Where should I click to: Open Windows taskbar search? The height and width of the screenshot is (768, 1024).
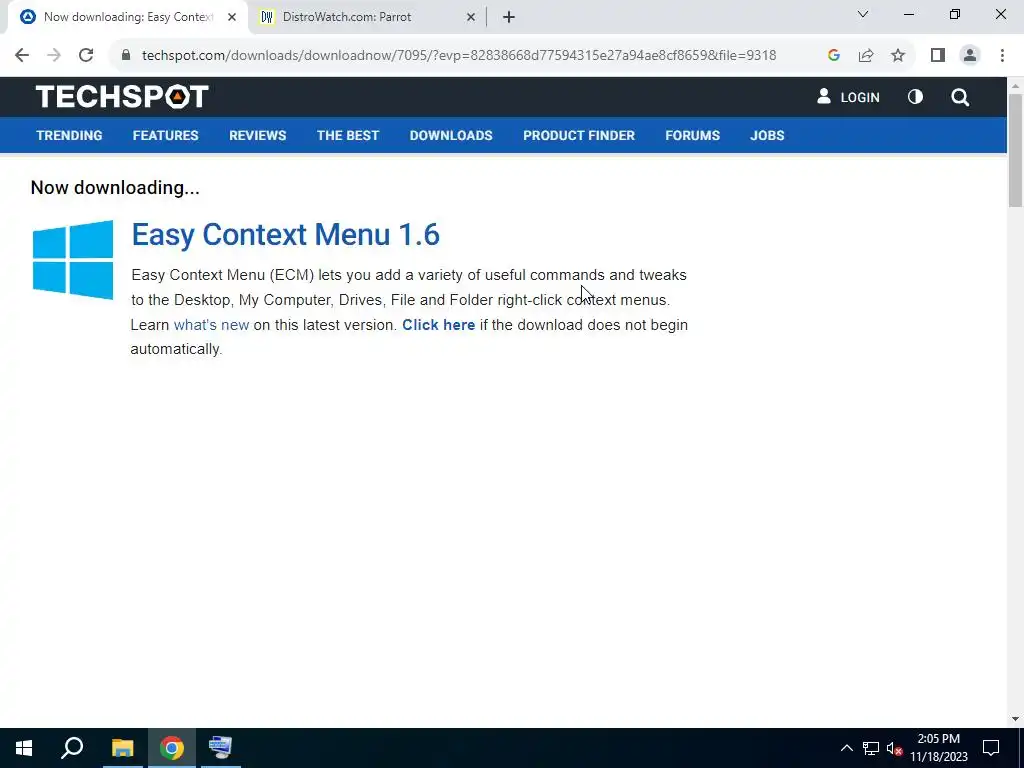click(x=72, y=748)
